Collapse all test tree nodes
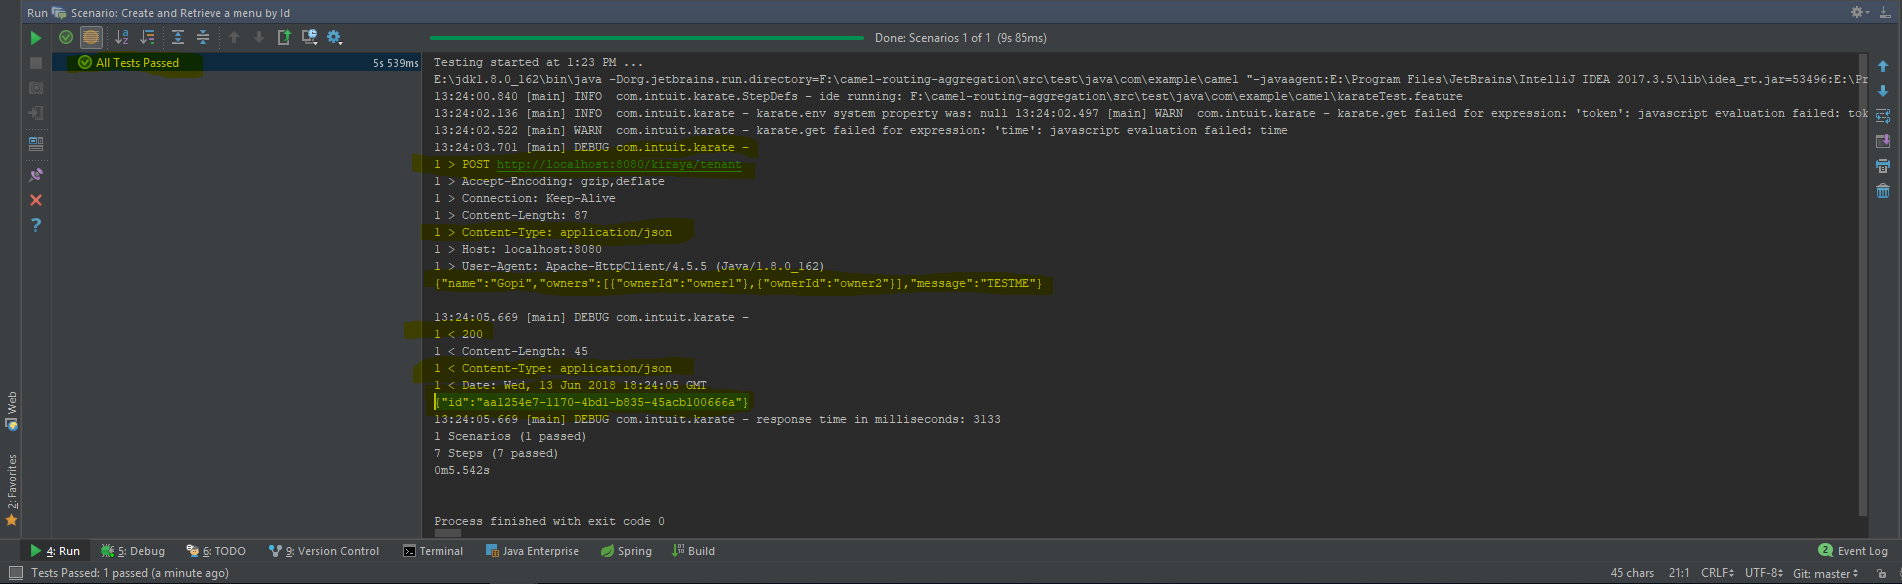 (x=203, y=37)
